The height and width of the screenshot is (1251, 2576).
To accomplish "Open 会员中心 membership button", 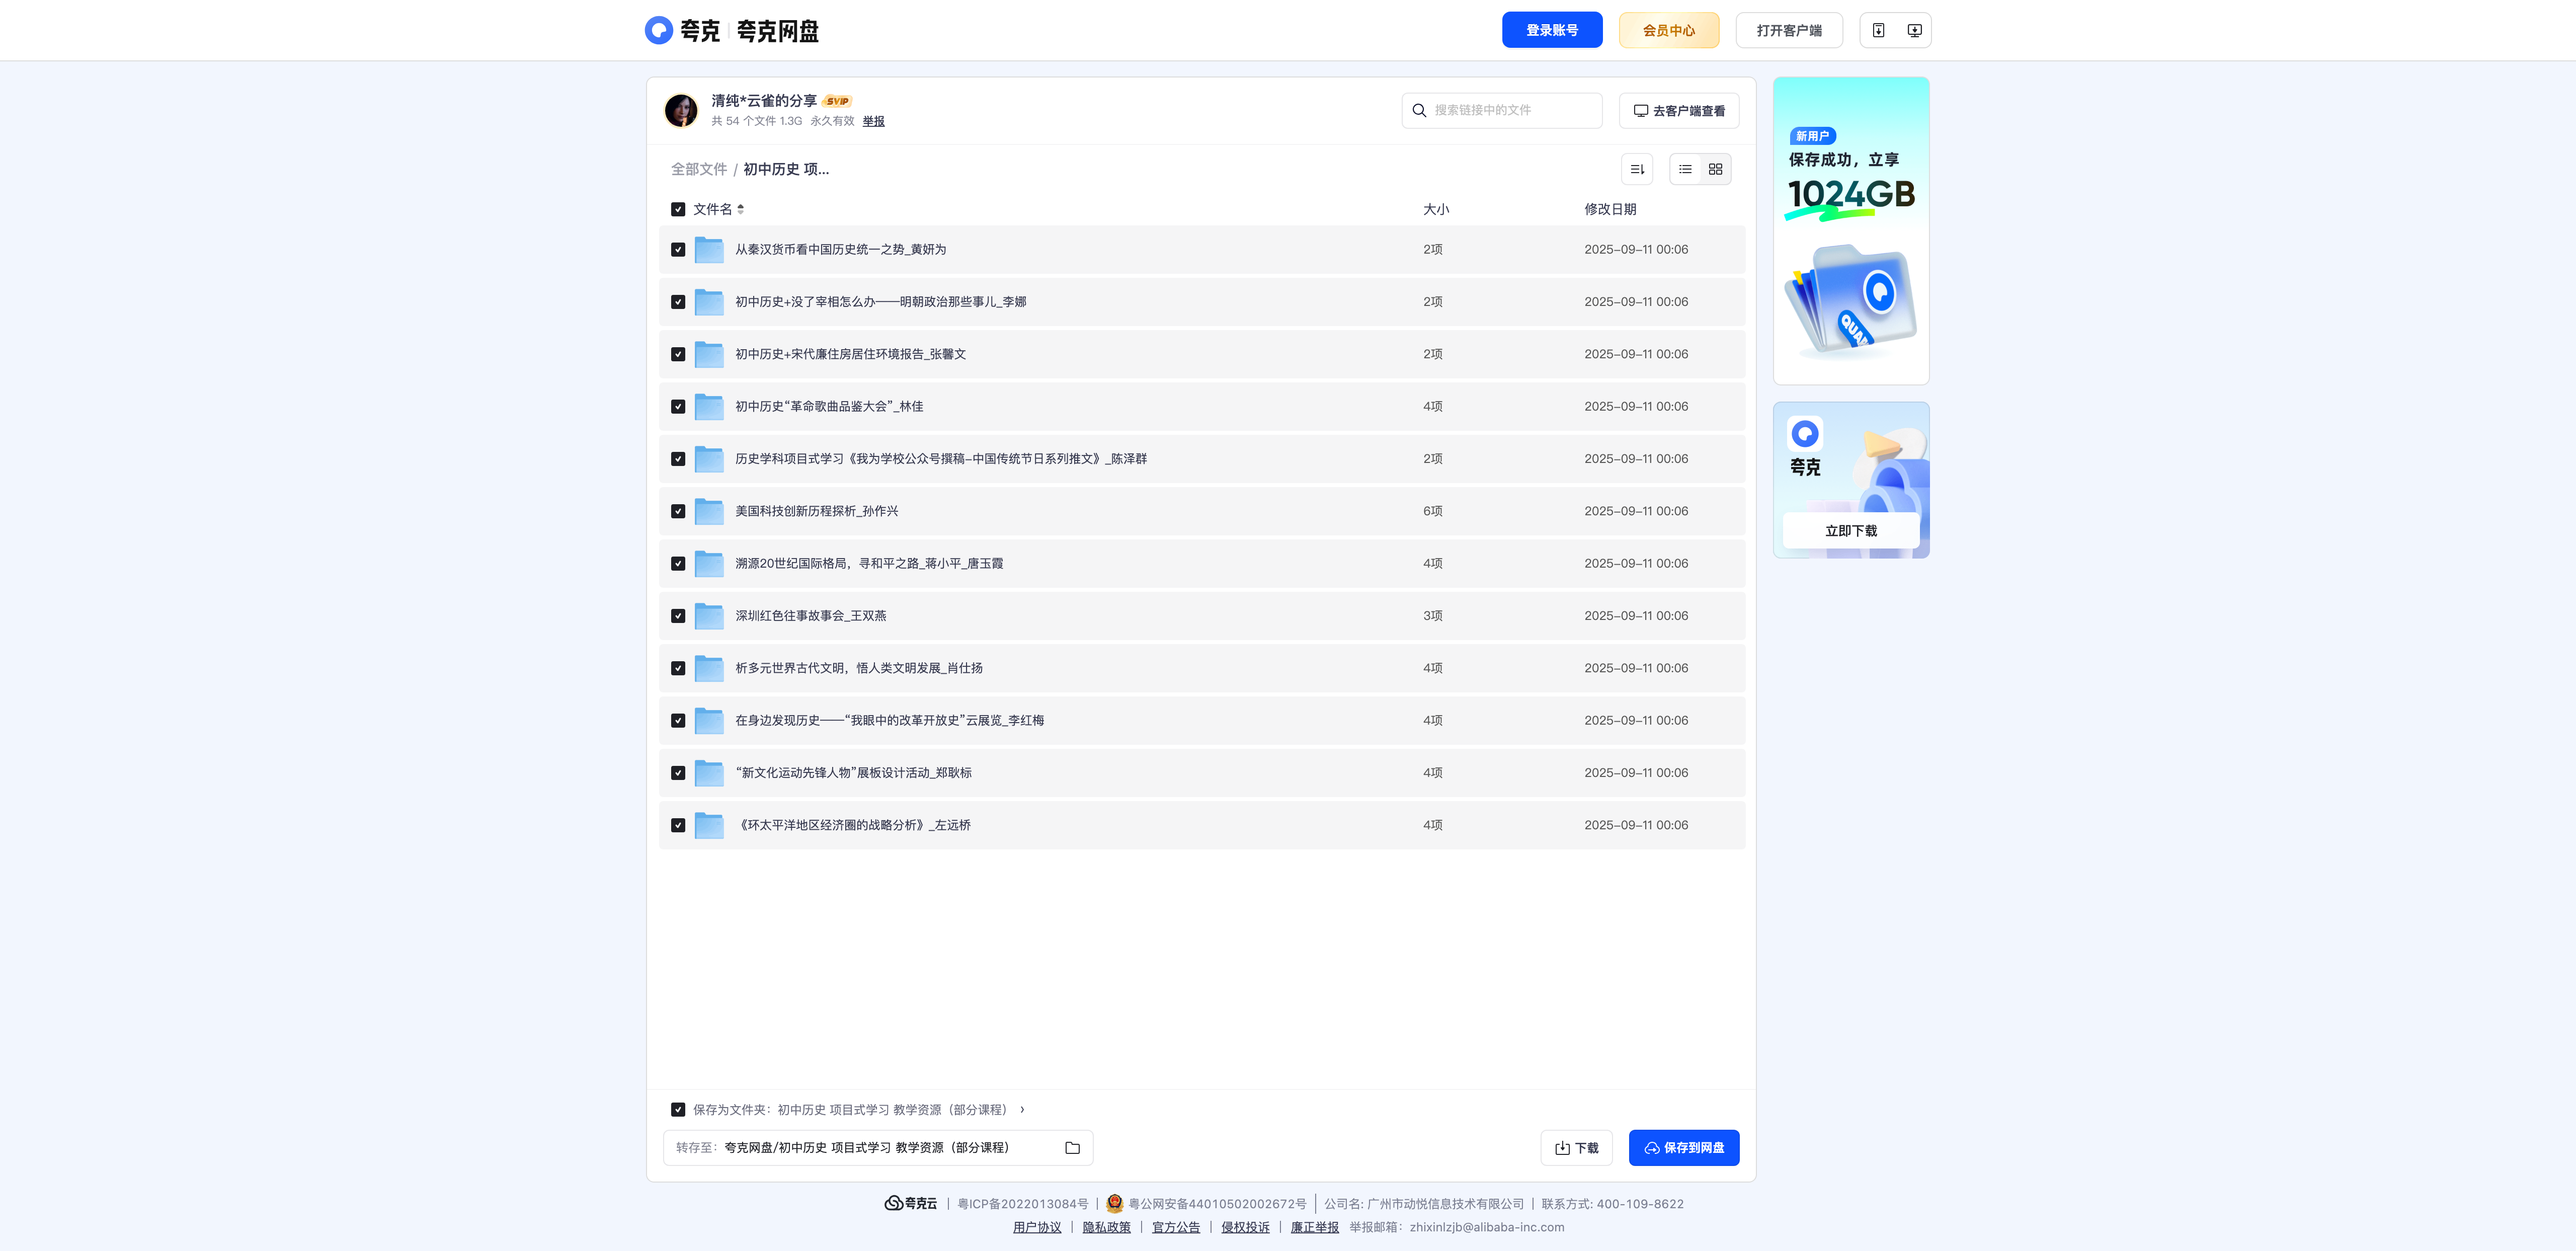I will click(x=1669, y=30).
